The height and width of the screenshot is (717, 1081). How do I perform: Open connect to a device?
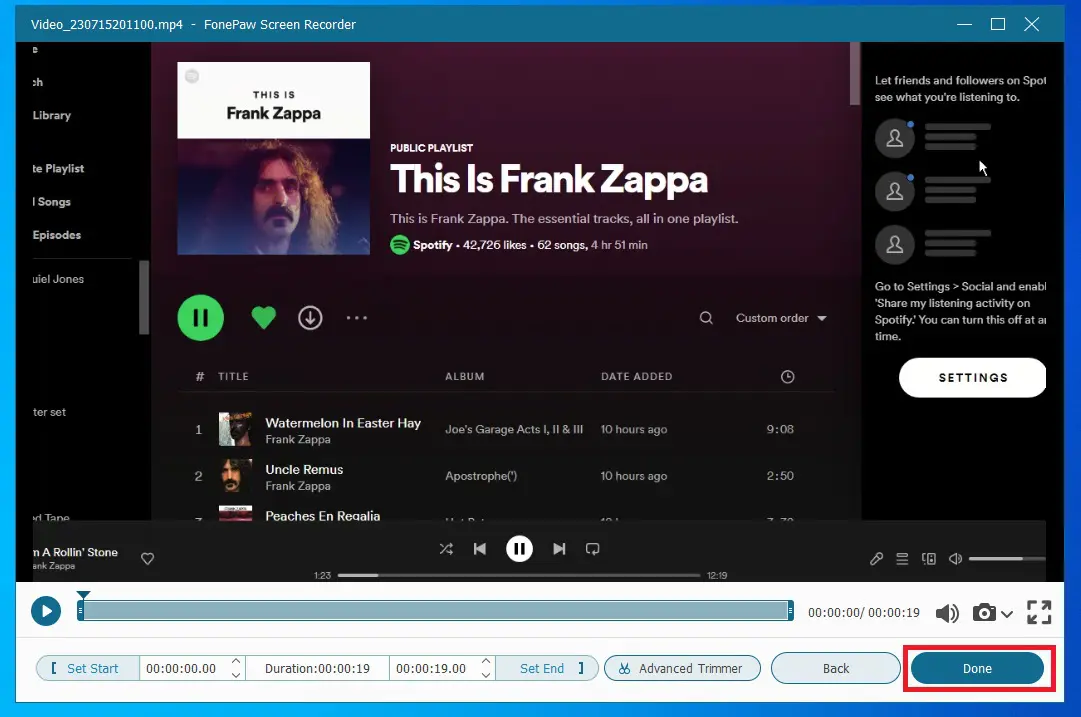point(929,558)
